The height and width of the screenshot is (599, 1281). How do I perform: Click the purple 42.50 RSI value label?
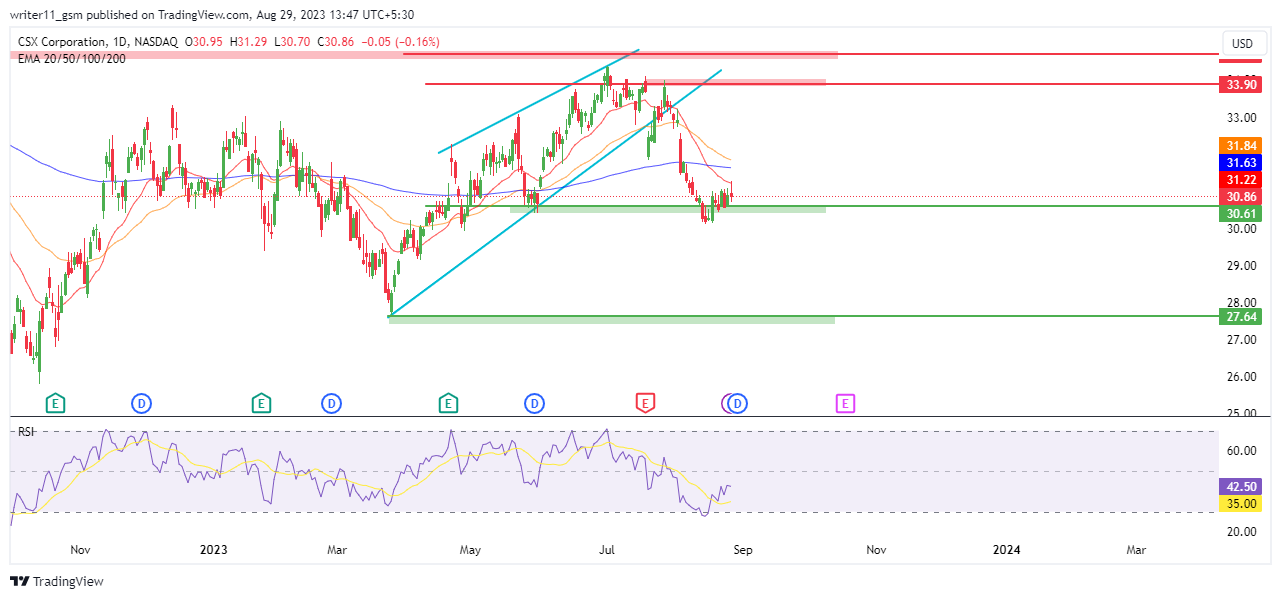click(x=1241, y=486)
